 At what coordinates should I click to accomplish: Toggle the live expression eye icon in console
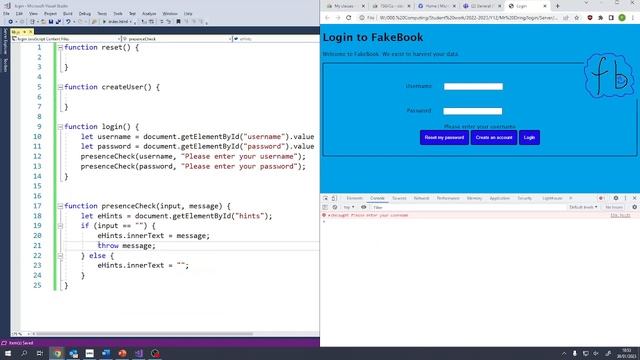pos(363,207)
